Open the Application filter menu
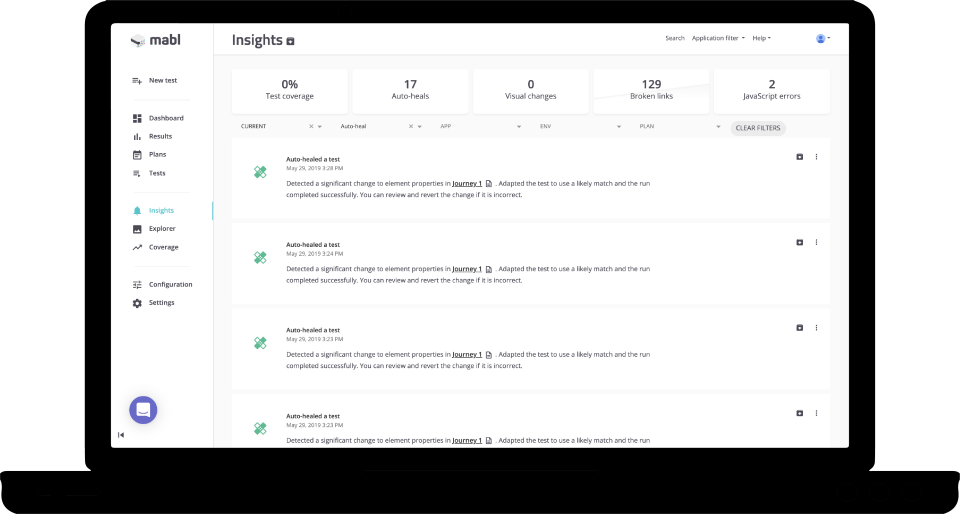Screen dimensions: 960x514 click(x=718, y=38)
